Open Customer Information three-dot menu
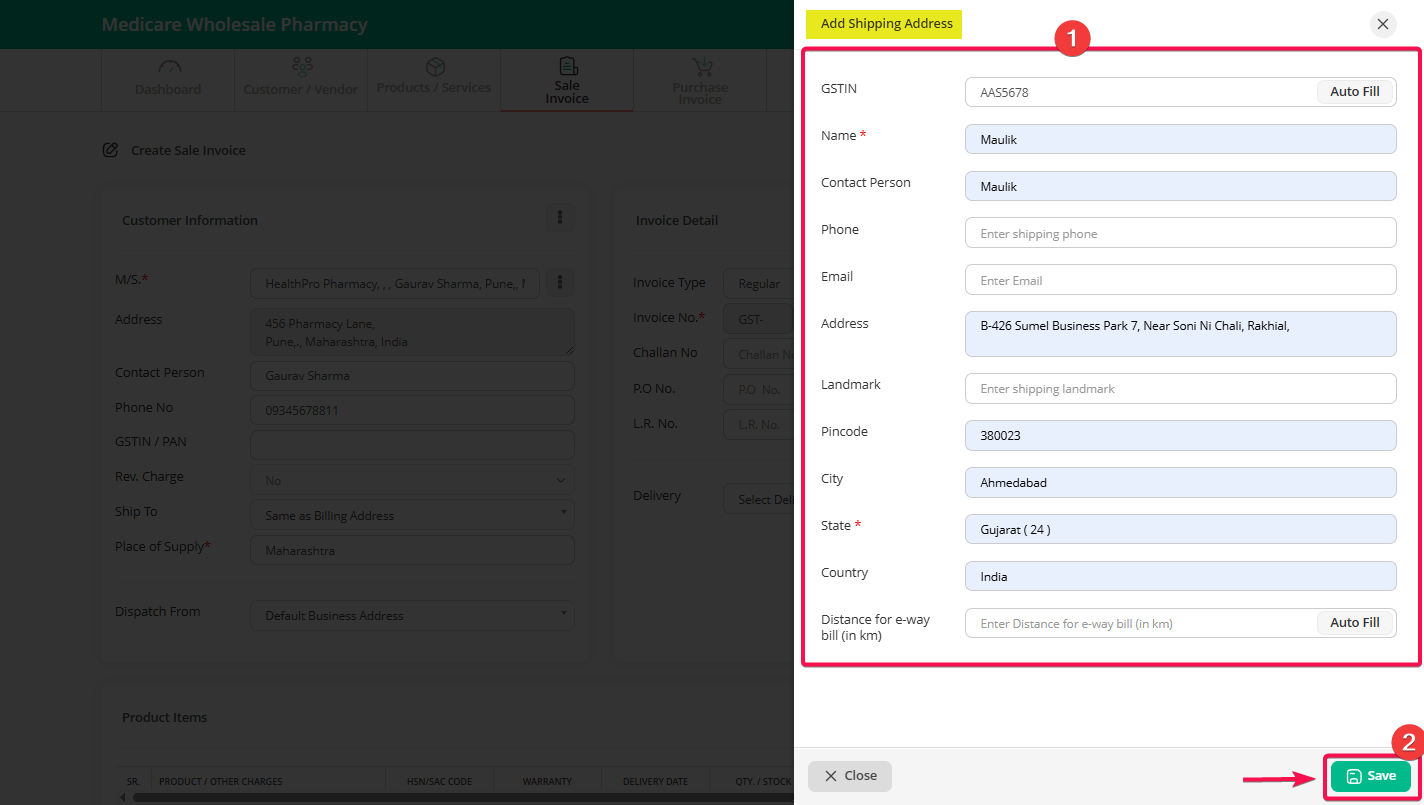This screenshot has height=805, width=1424. click(560, 217)
